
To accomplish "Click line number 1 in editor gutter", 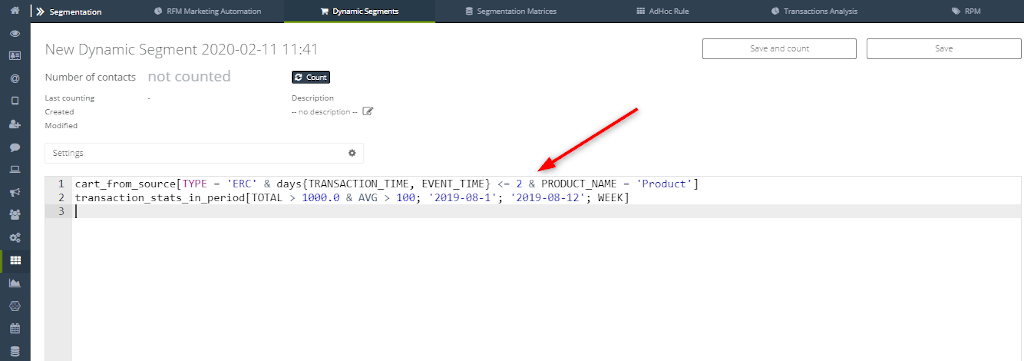I will (61, 184).
